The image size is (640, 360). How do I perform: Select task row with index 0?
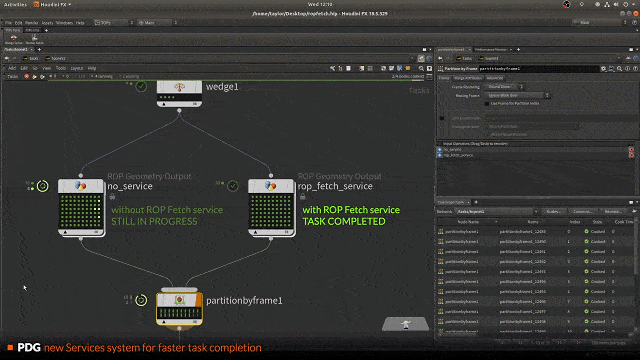(535, 231)
